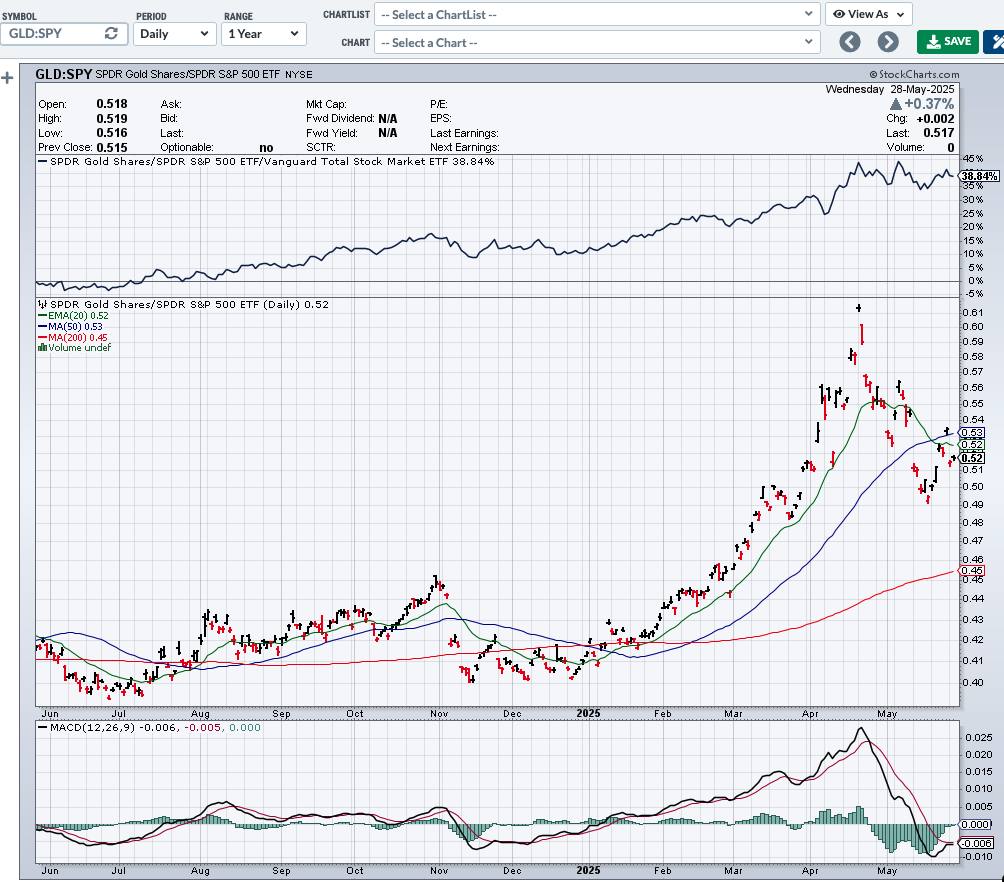
Task: Click the Apr label on the MACD axis
Action: [811, 871]
